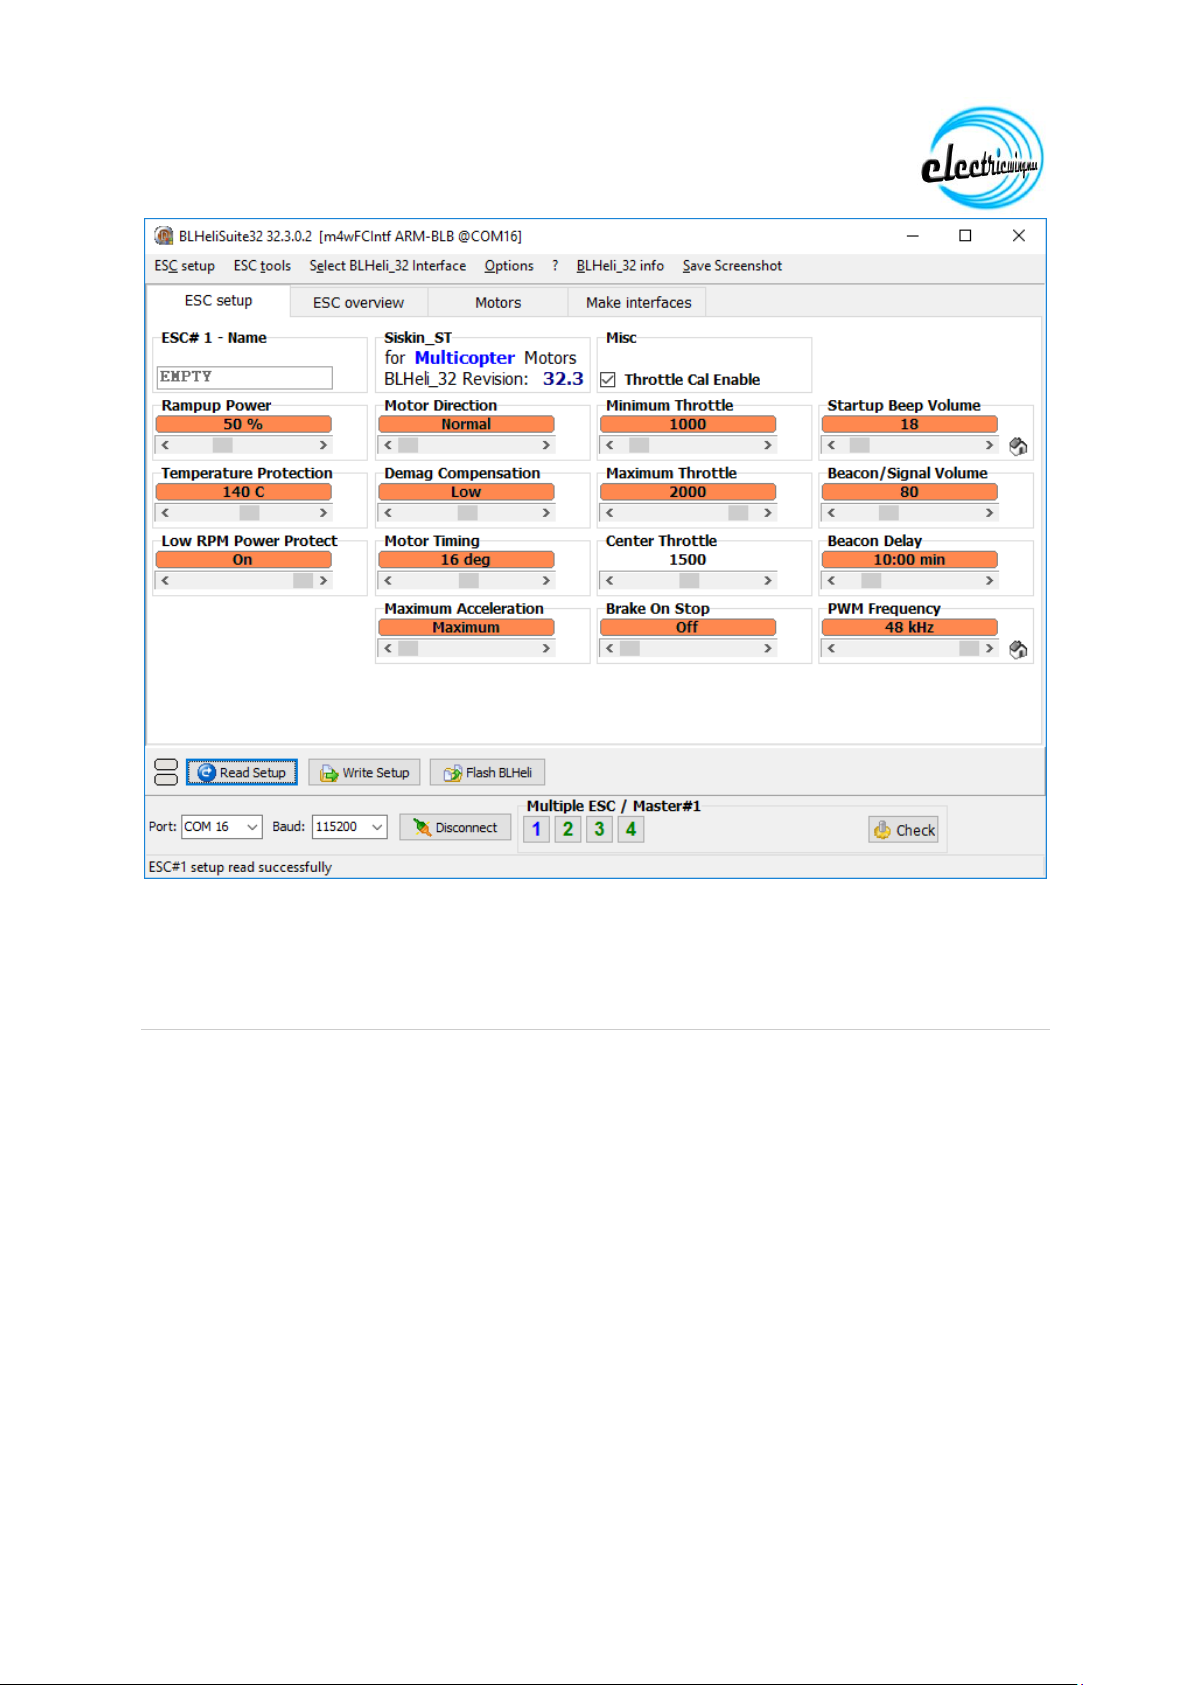Click the BLHeliSuite32 title bar app icon
The height and width of the screenshot is (1685, 1192).
(x=164, y=236)
